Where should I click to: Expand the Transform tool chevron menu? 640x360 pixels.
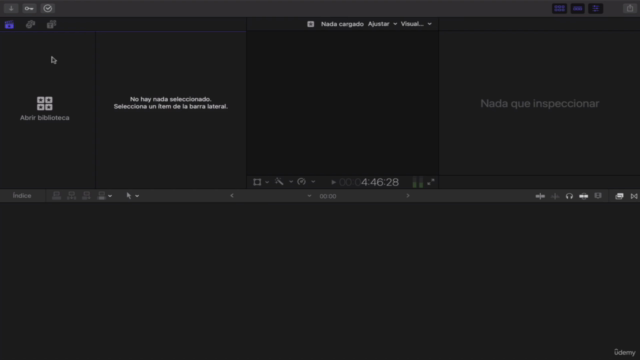pyautogui.click(x=267, y=182)
